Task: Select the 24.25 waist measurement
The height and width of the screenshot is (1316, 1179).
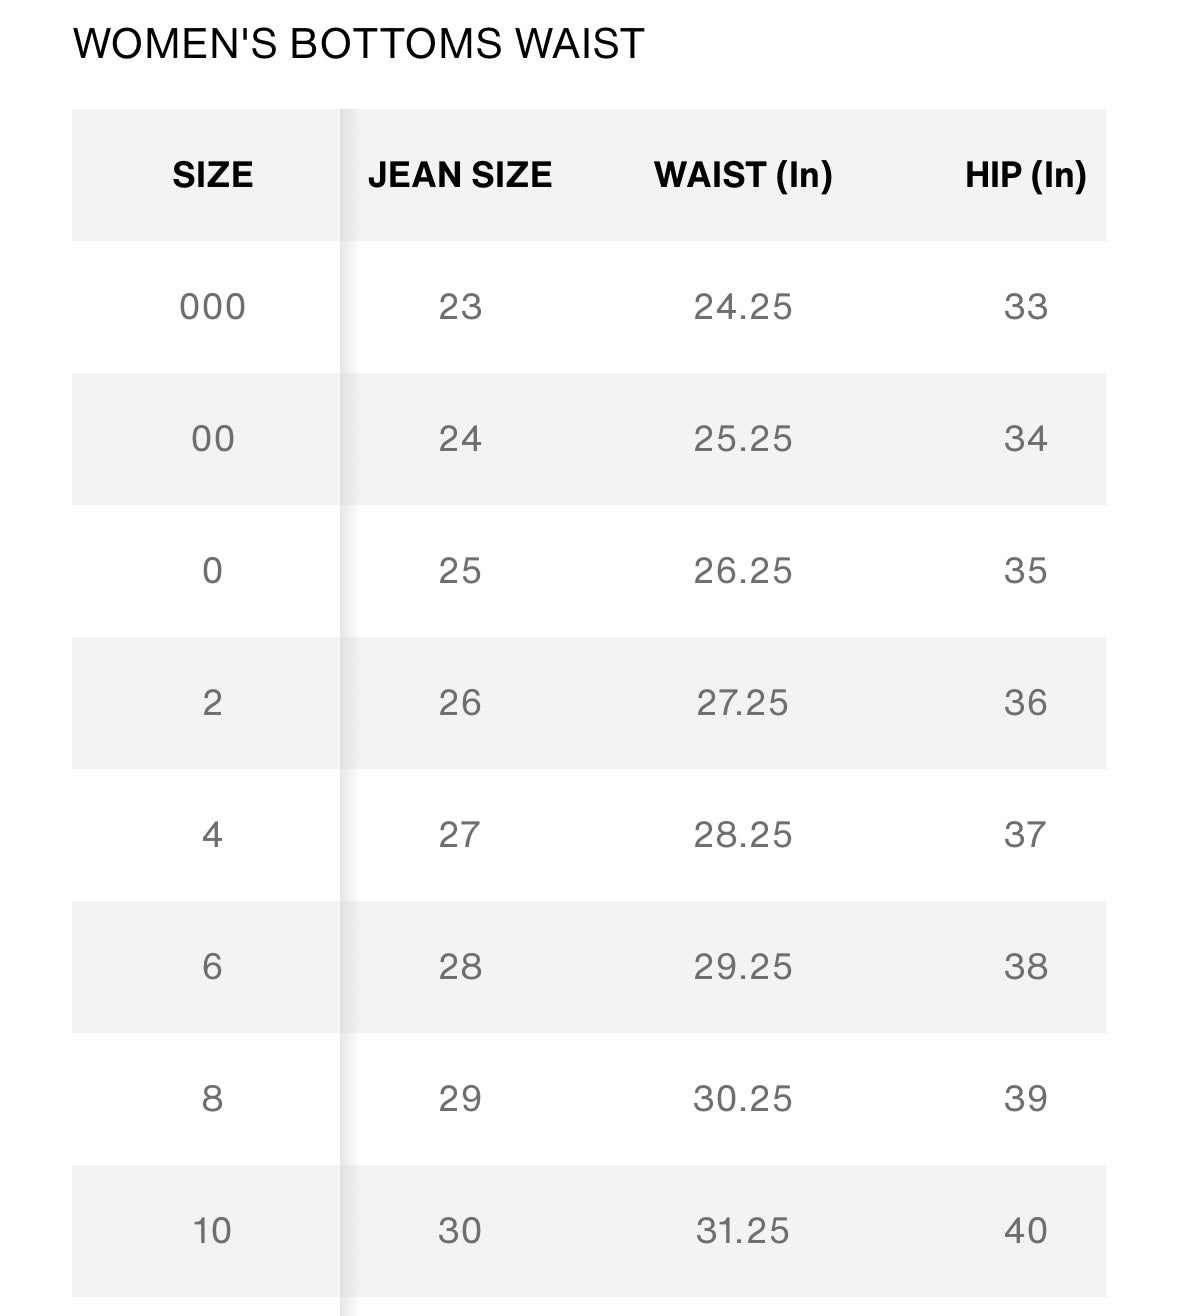Action: (x=743, y=307)
